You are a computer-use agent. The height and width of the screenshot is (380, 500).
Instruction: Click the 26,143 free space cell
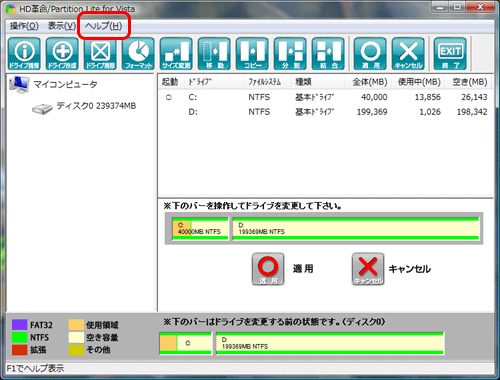point(474,97)
